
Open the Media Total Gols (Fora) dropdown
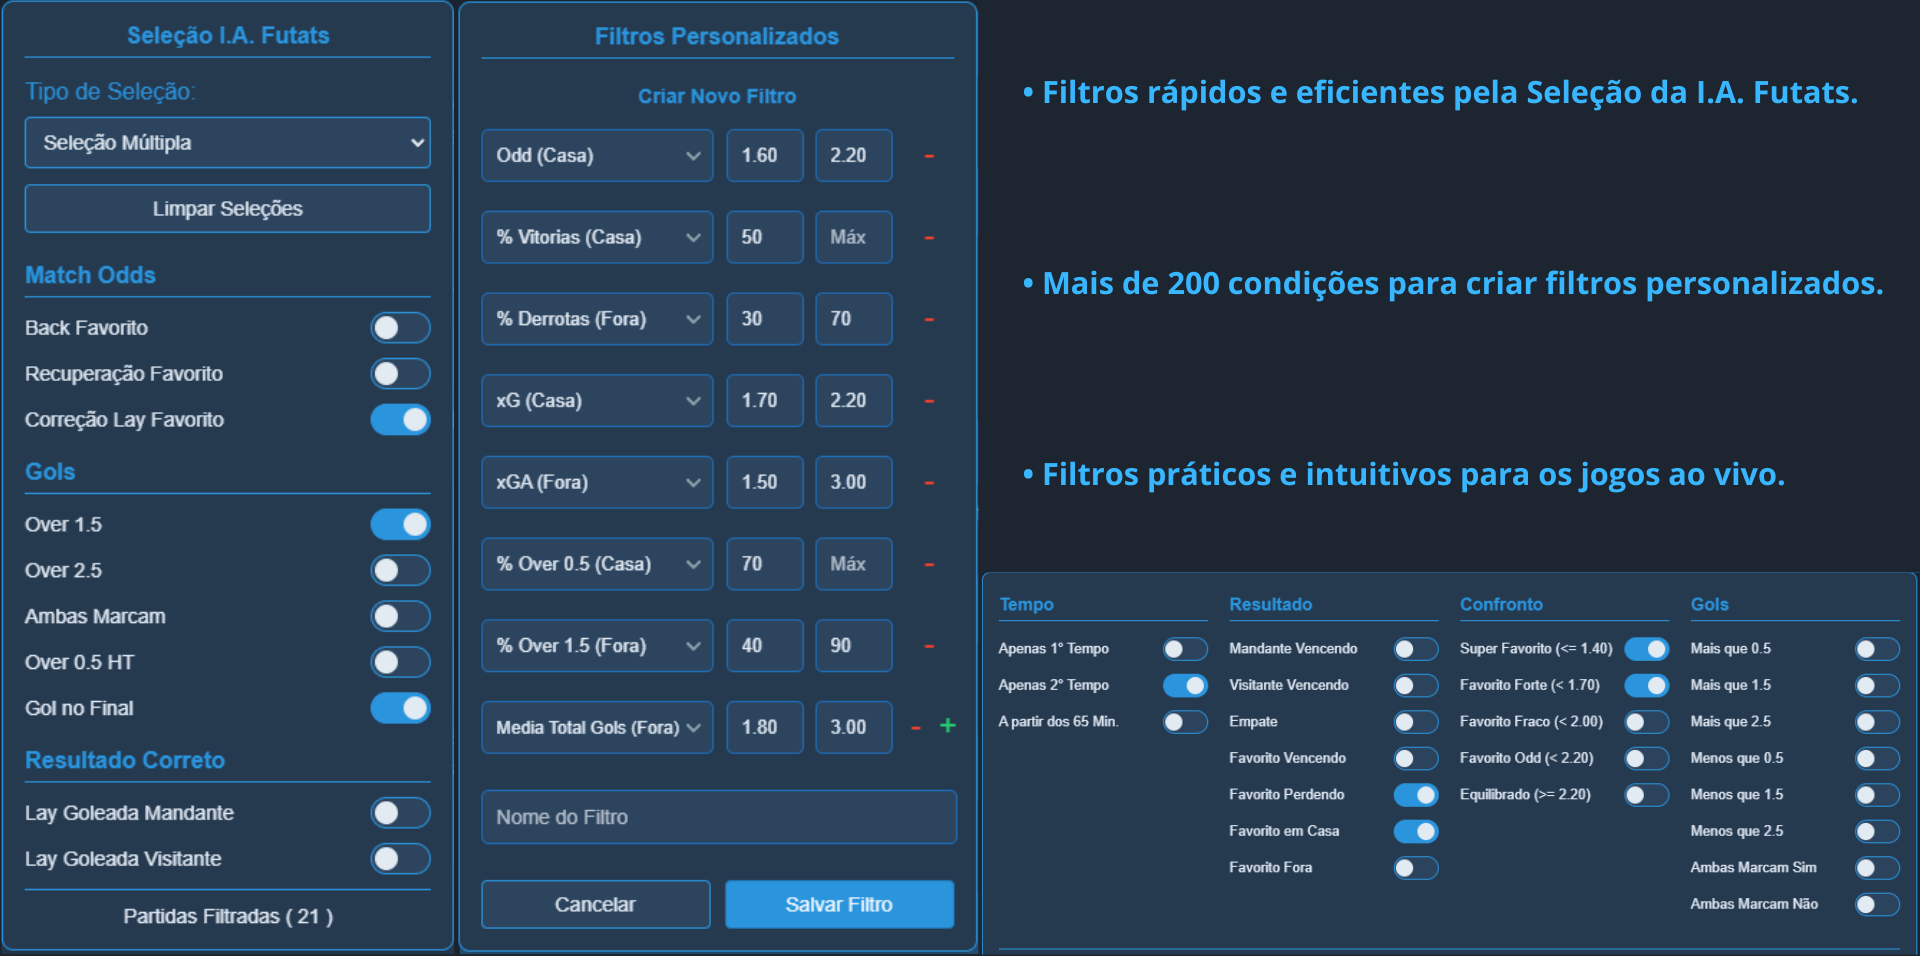click(597, 728)
